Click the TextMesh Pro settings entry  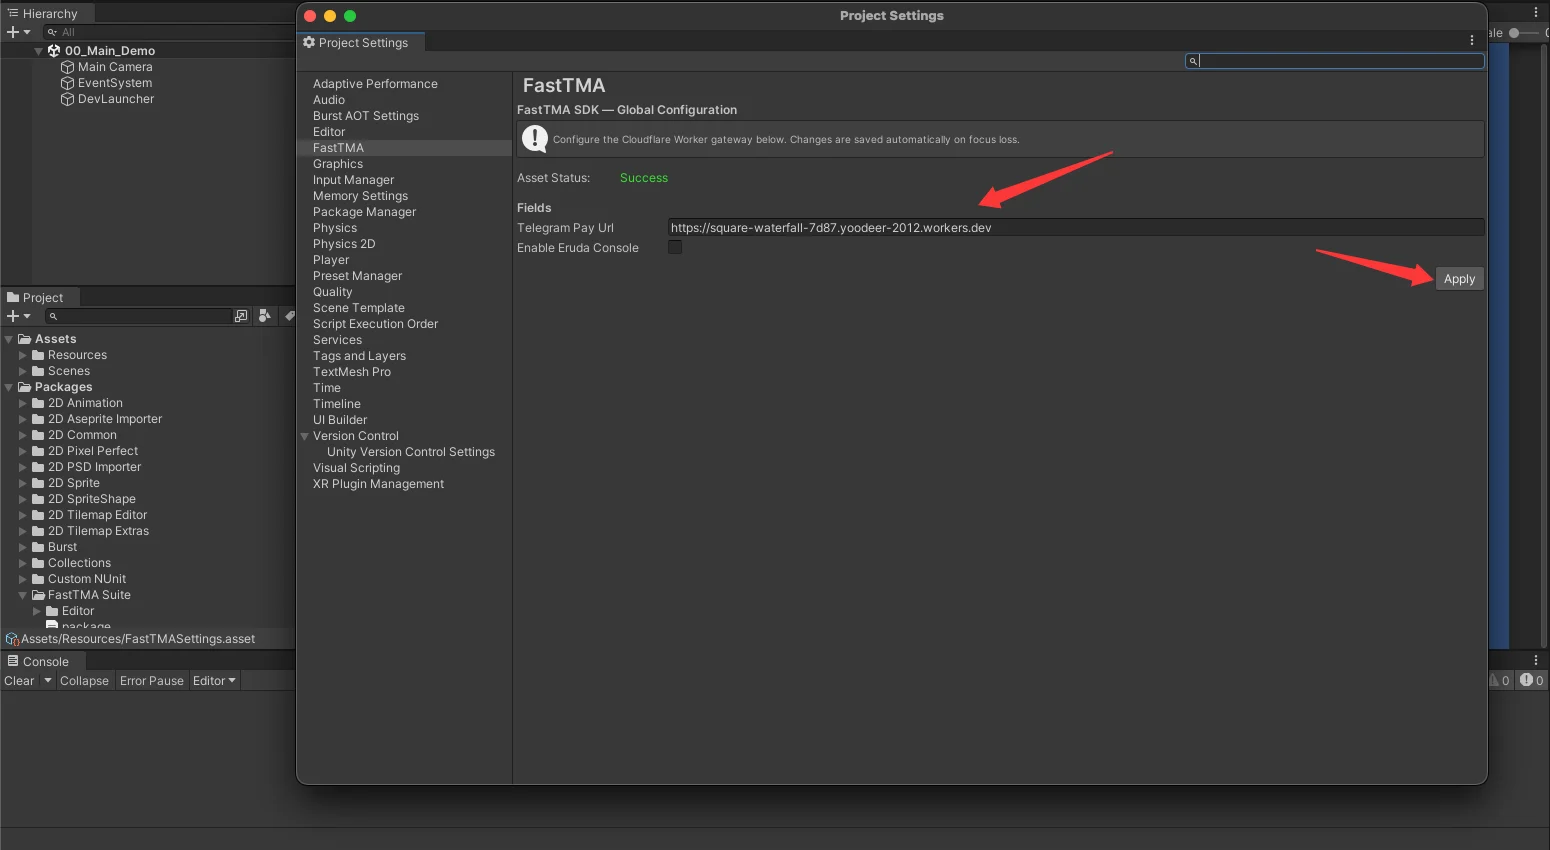coord(352,372)
